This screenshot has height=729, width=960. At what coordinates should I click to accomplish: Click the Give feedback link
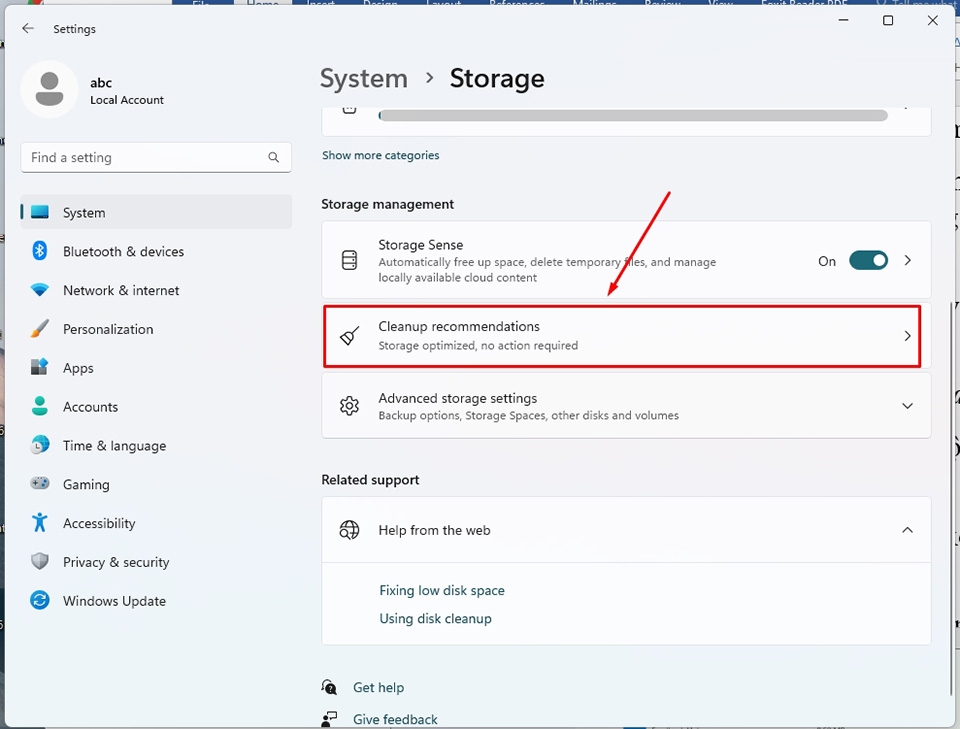(x=395, y=719)
